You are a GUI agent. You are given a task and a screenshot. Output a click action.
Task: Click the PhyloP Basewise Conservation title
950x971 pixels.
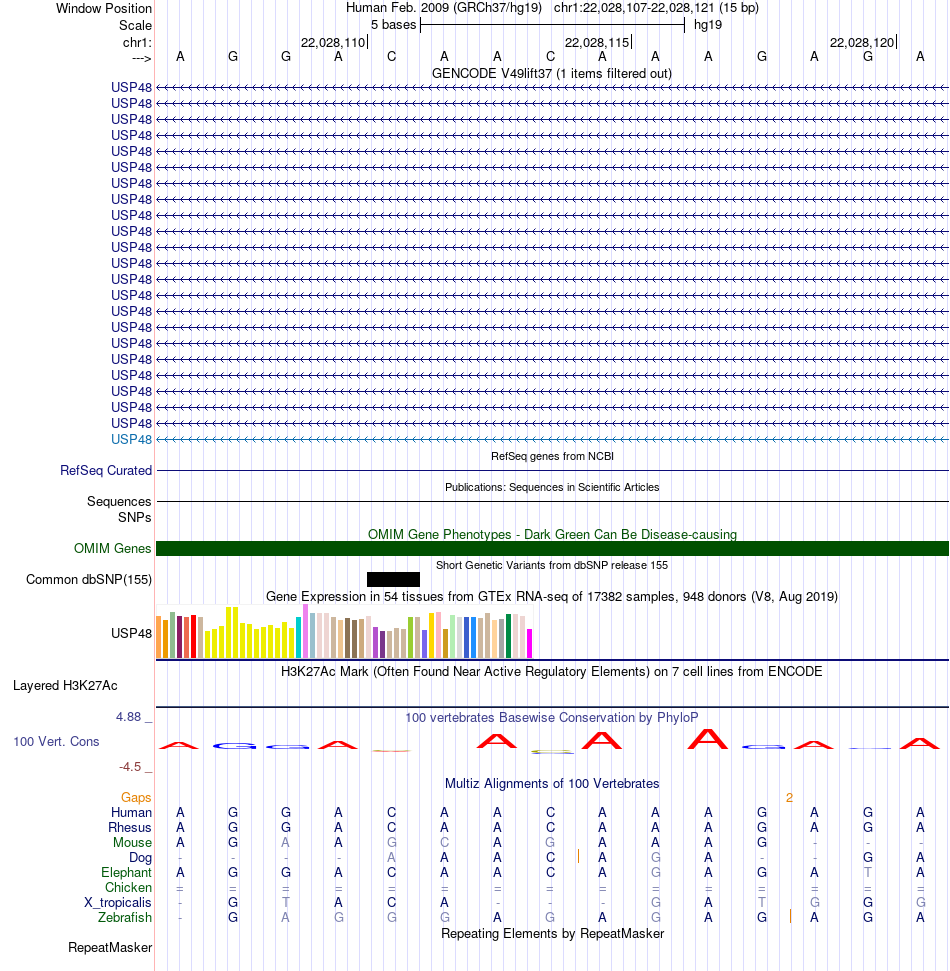[x=552, y=717]
